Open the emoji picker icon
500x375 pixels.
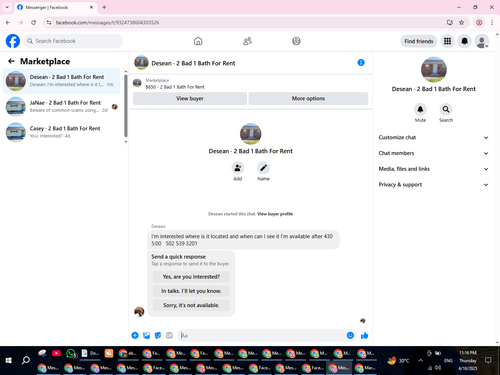tap(350, 335)
